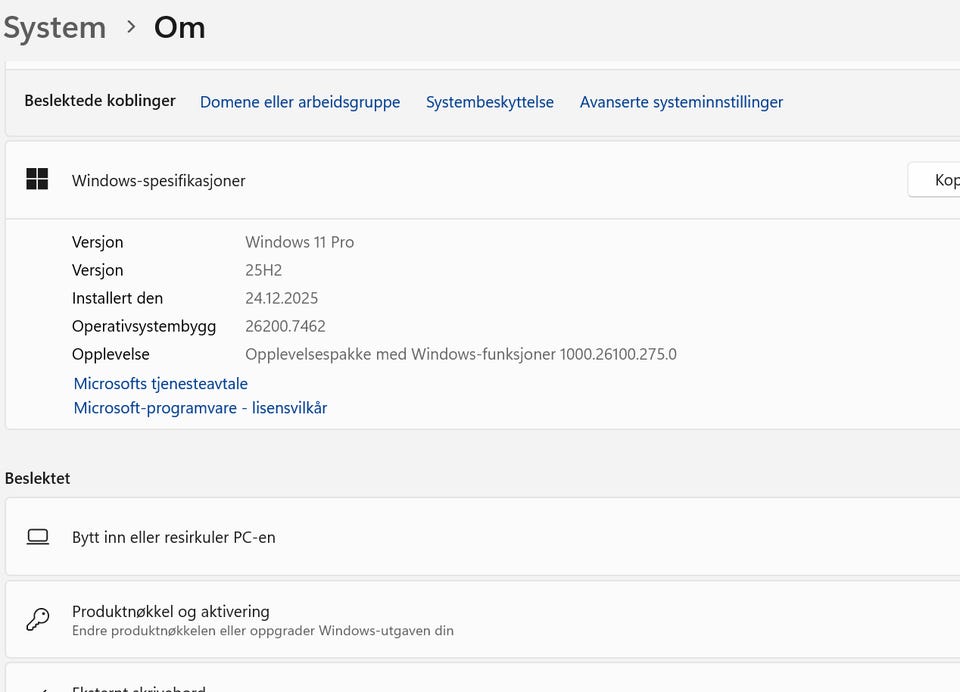Open Microsoft-programvare lisensvilkår
Viewport: 960px width, 692px height.
click(199, 408)
